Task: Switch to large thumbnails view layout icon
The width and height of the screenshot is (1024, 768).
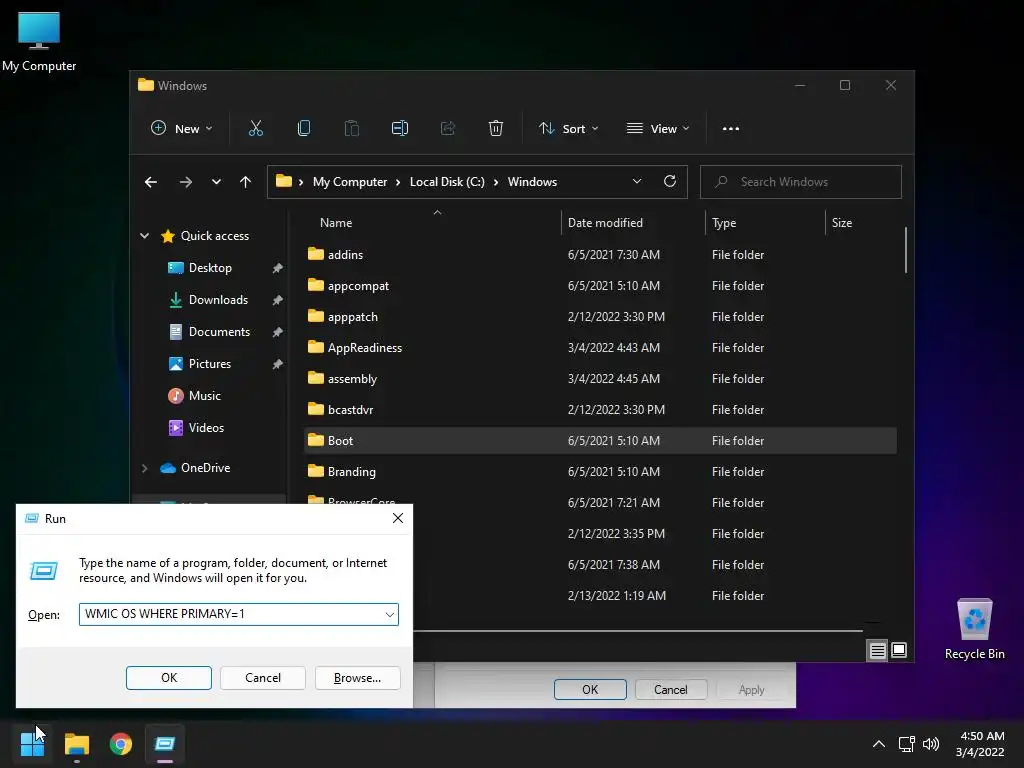Action: [899, 650]
